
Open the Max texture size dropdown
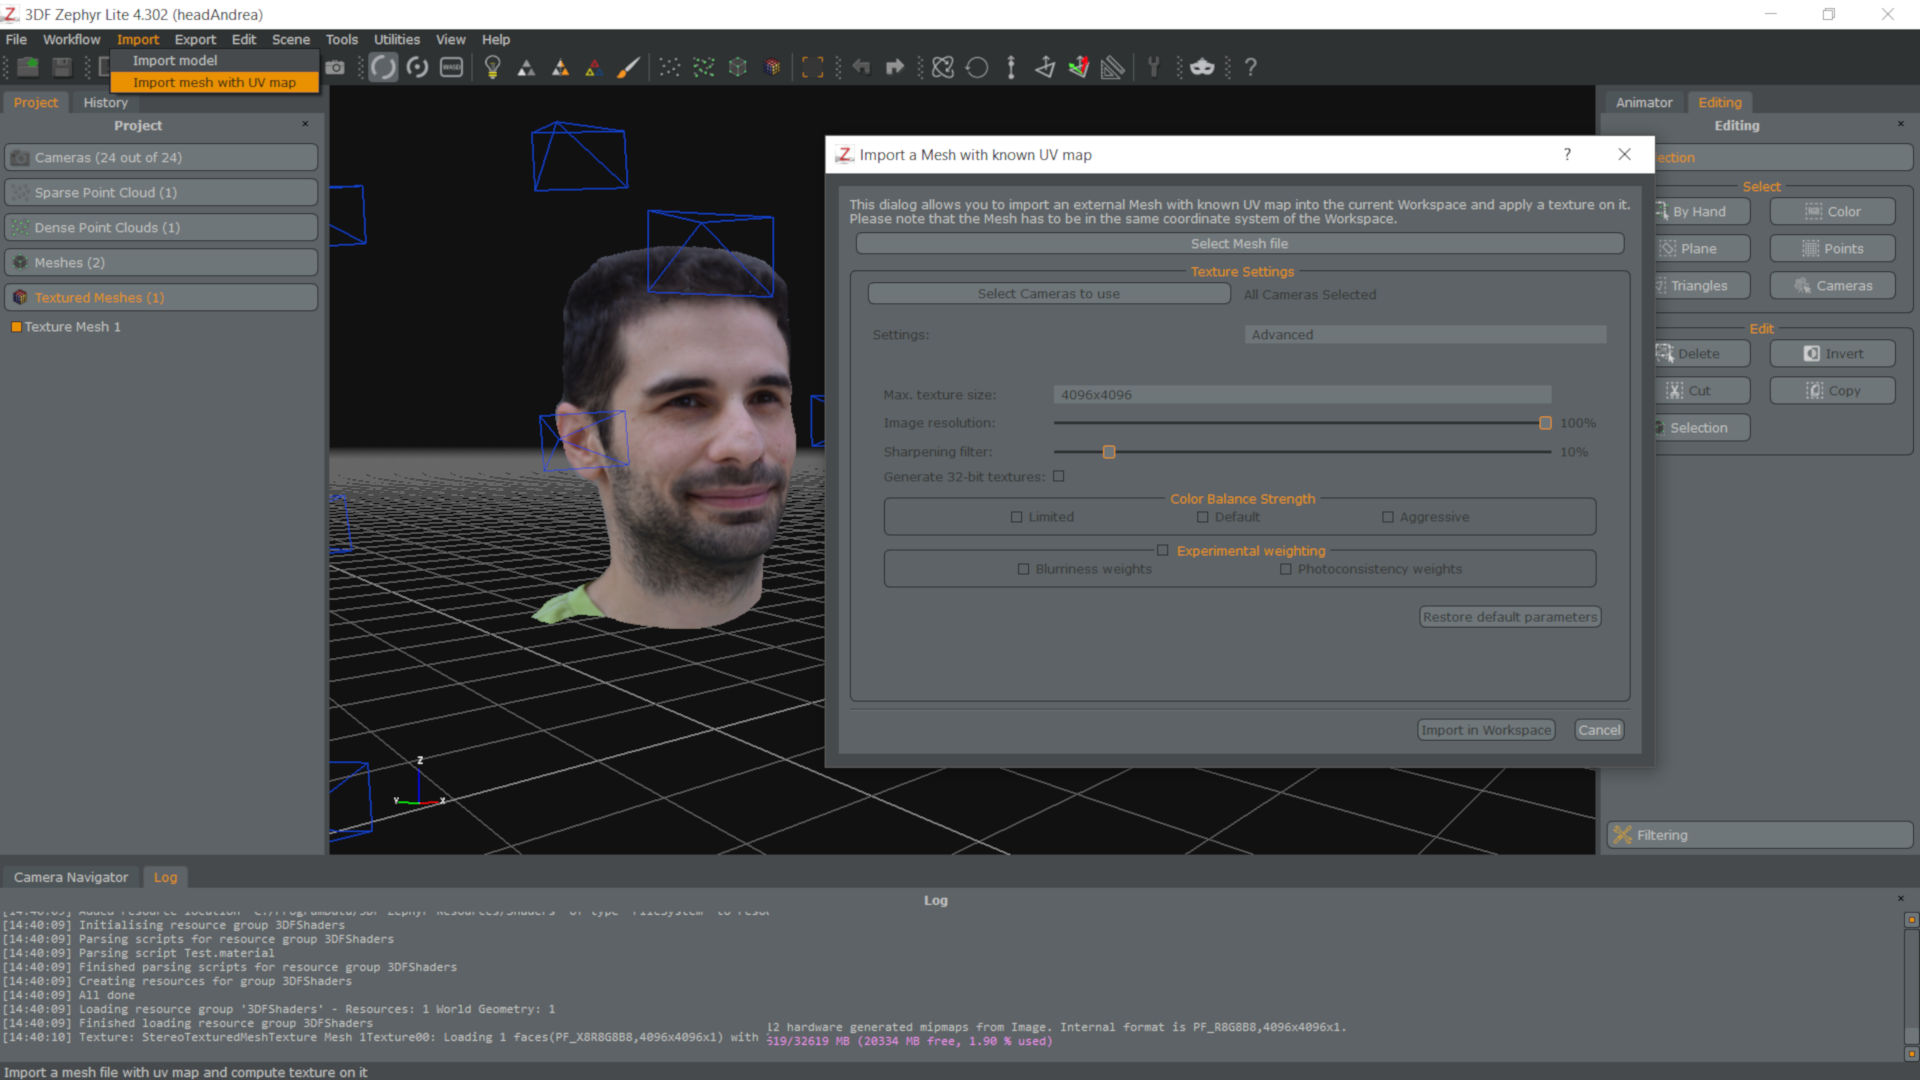1301,394
